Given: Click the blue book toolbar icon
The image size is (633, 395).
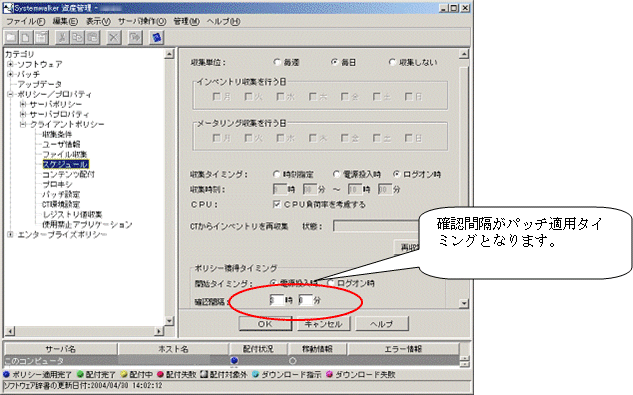Looking at the screenshot, I should pos(157,38).
